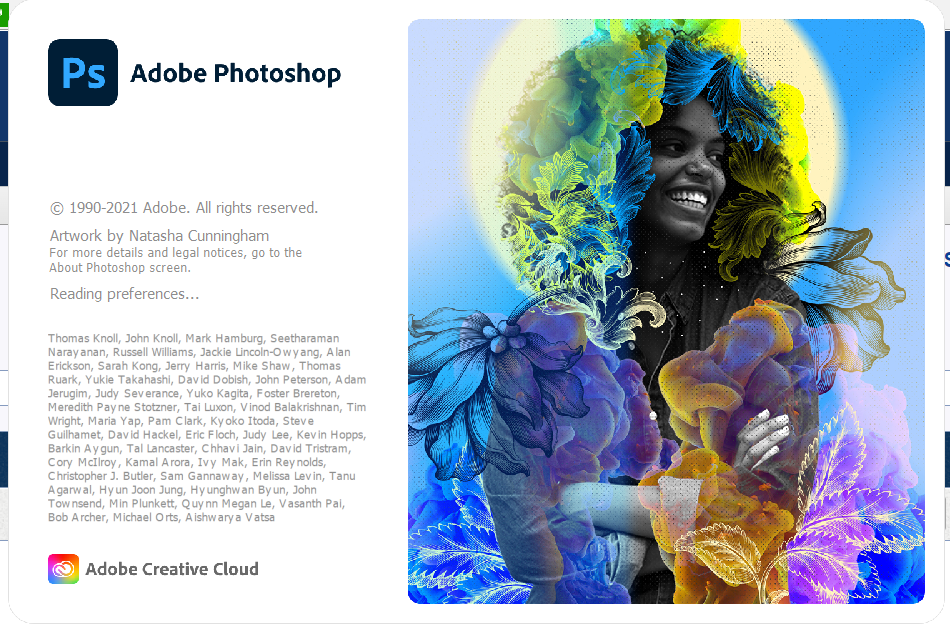Click the blue Ps Photoshop logo icon
The height and width of the screenshot is (627, 950).
(x=83, y=73)
